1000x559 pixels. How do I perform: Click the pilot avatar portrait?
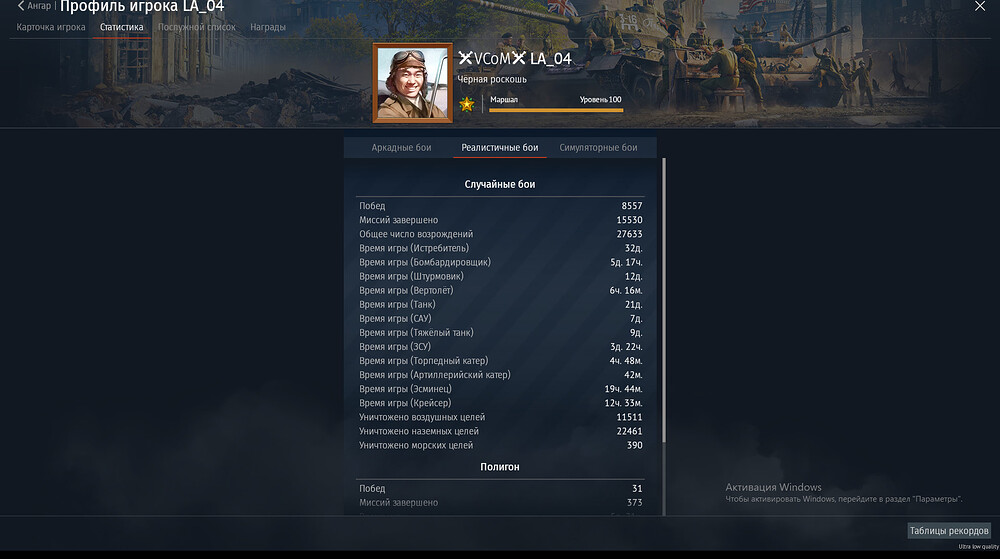pyautogui.click(x=413, y=83)
